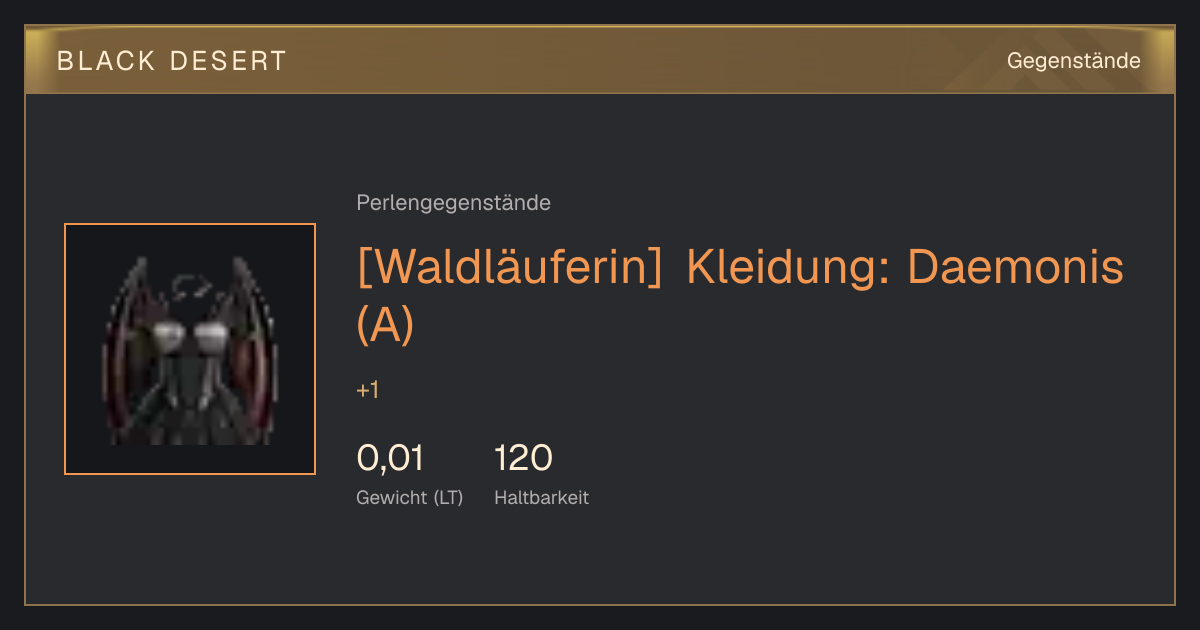Click the silver chest piece in item icon
Viewport: 1200px width, 630px height.
(x=190, y=337)
